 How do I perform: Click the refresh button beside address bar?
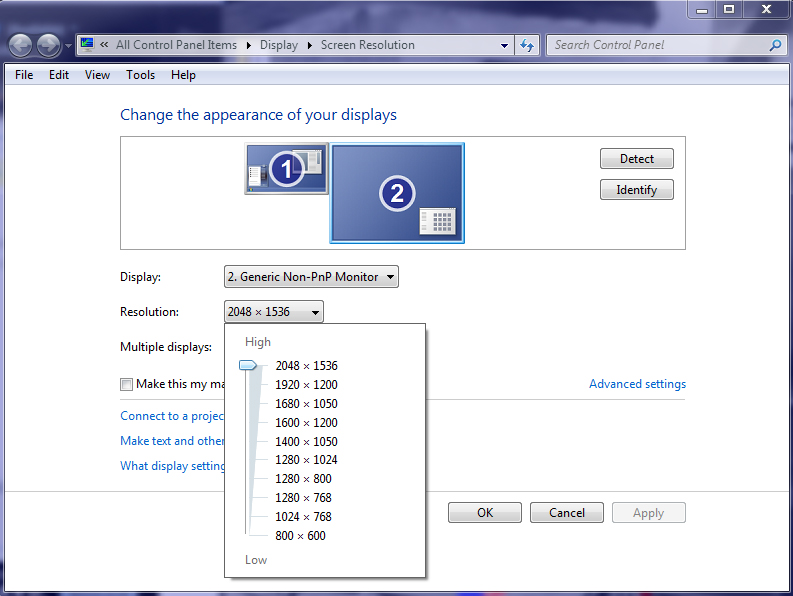pyautogui.click(x=528, y=45)
